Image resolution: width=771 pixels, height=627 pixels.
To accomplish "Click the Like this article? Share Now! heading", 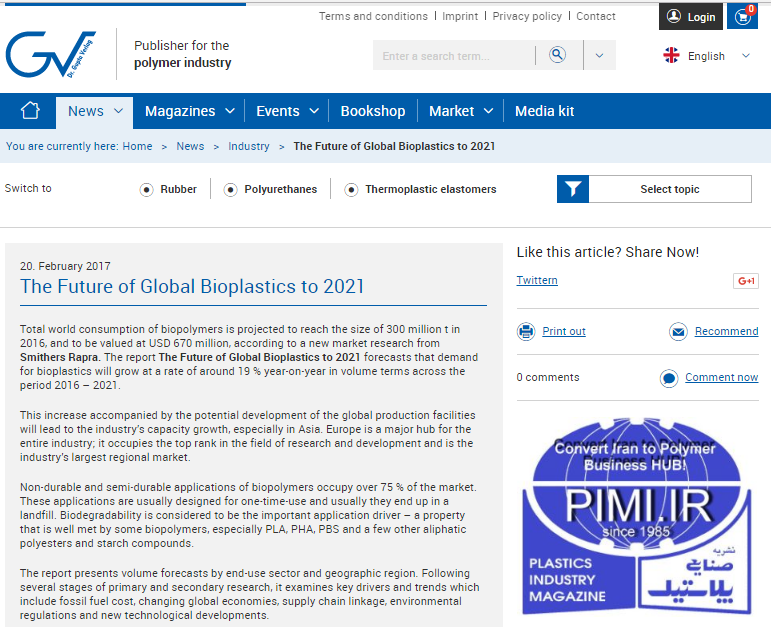I will tap(608, 252).
